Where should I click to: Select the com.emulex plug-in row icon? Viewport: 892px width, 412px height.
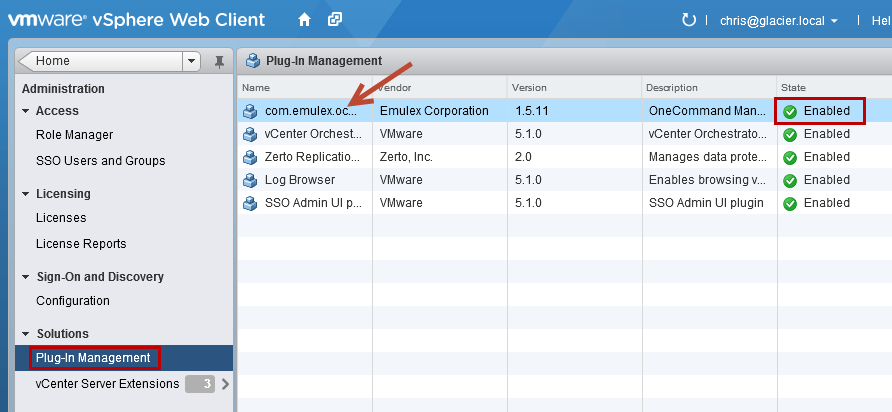(250, 111)
